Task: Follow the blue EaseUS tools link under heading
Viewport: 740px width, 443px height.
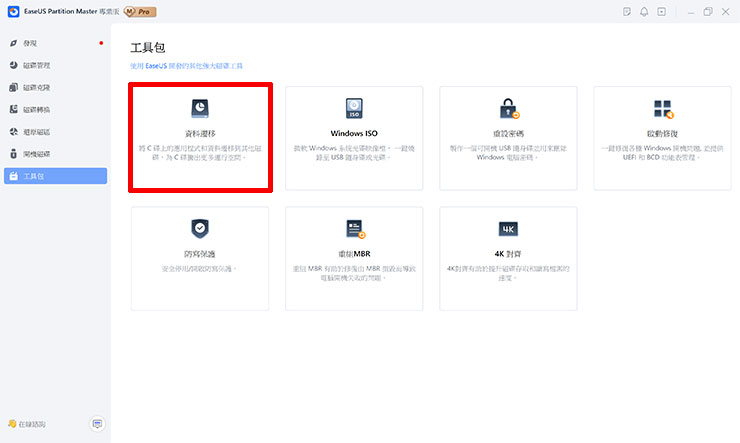Action: click(x=186, y=66)
